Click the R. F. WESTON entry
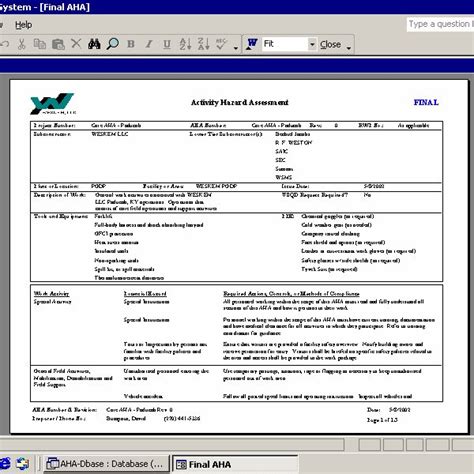The height and width of the screenshot is (474, 474). coord(293,143)
